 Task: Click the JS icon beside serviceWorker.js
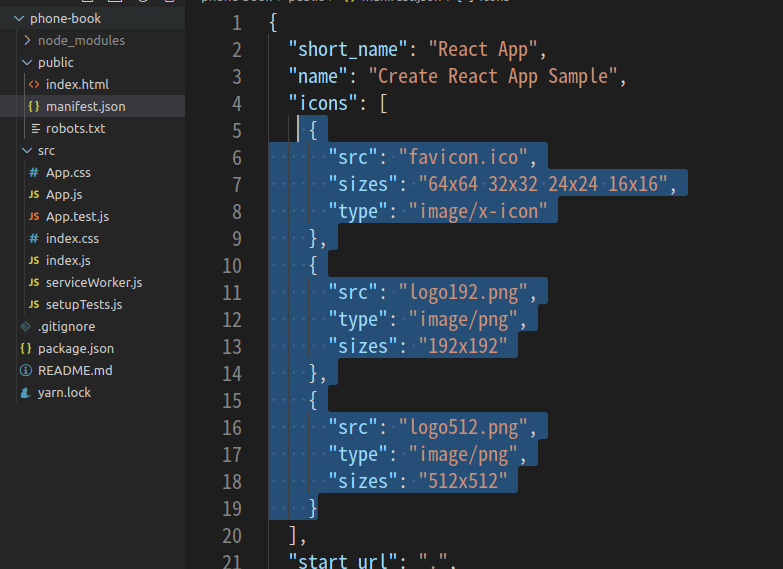click(34, 282)
